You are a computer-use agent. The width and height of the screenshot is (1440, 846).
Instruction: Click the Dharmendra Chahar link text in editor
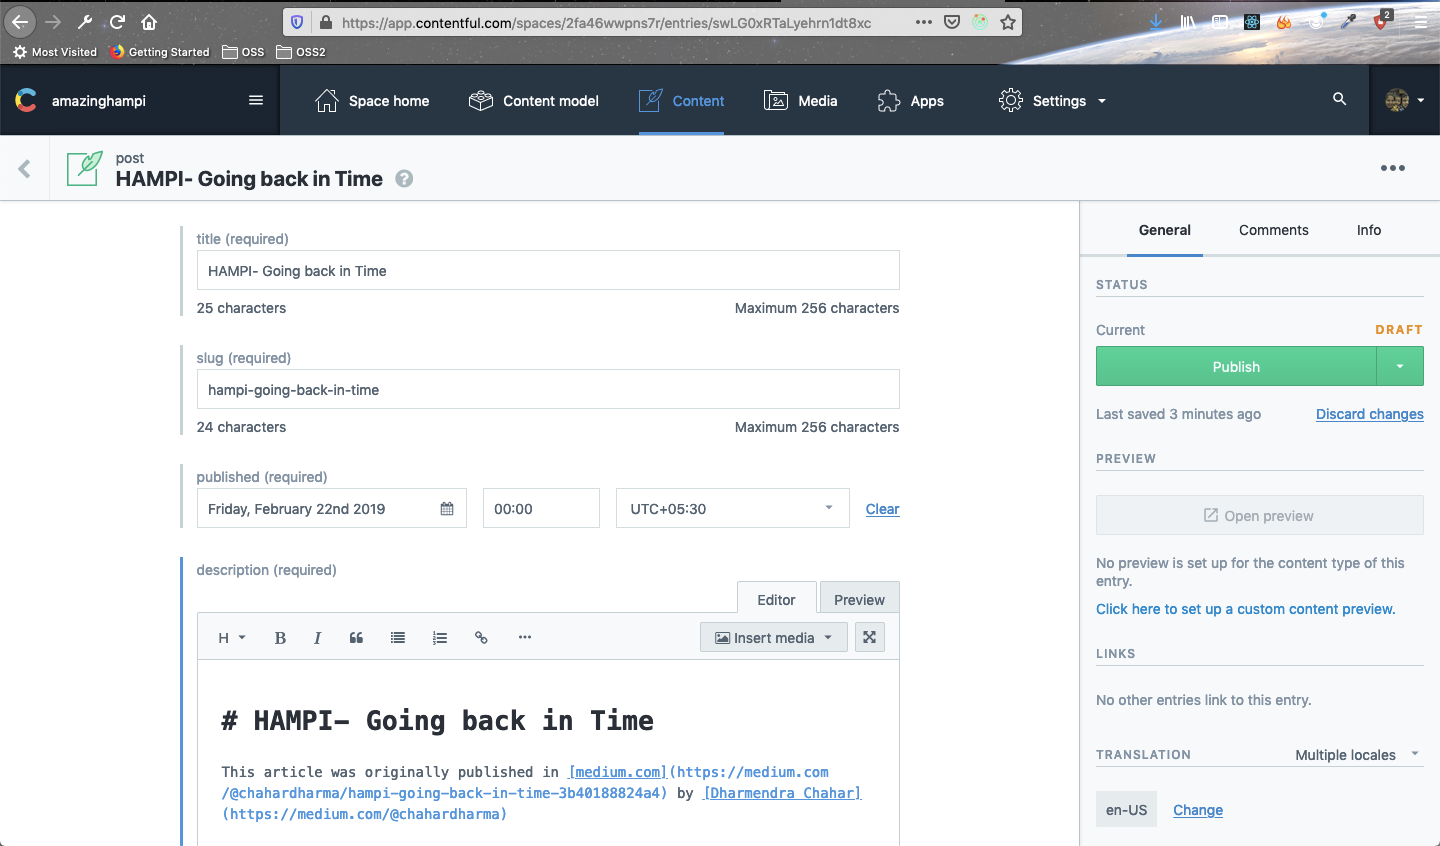[x=782, y=793]
